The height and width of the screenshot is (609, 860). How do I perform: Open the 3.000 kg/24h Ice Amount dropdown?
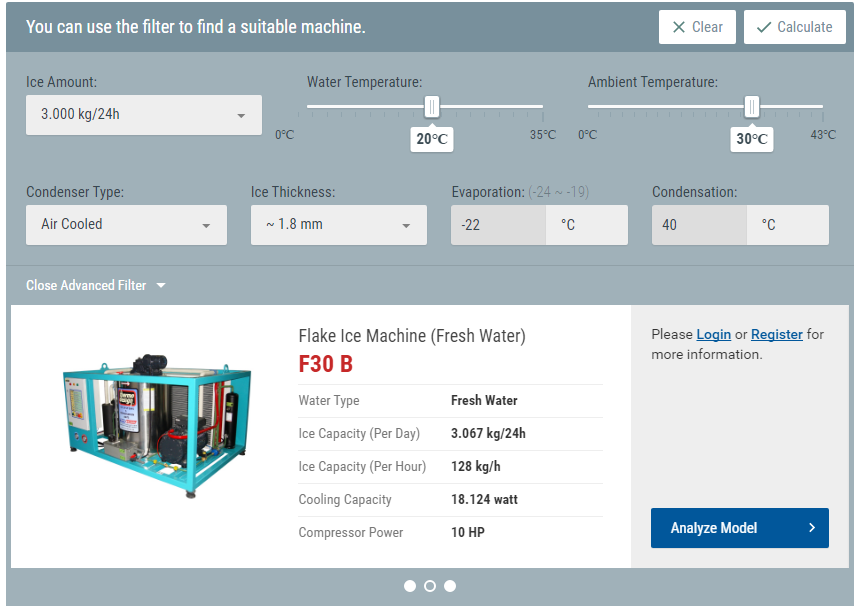coord(144,115)
